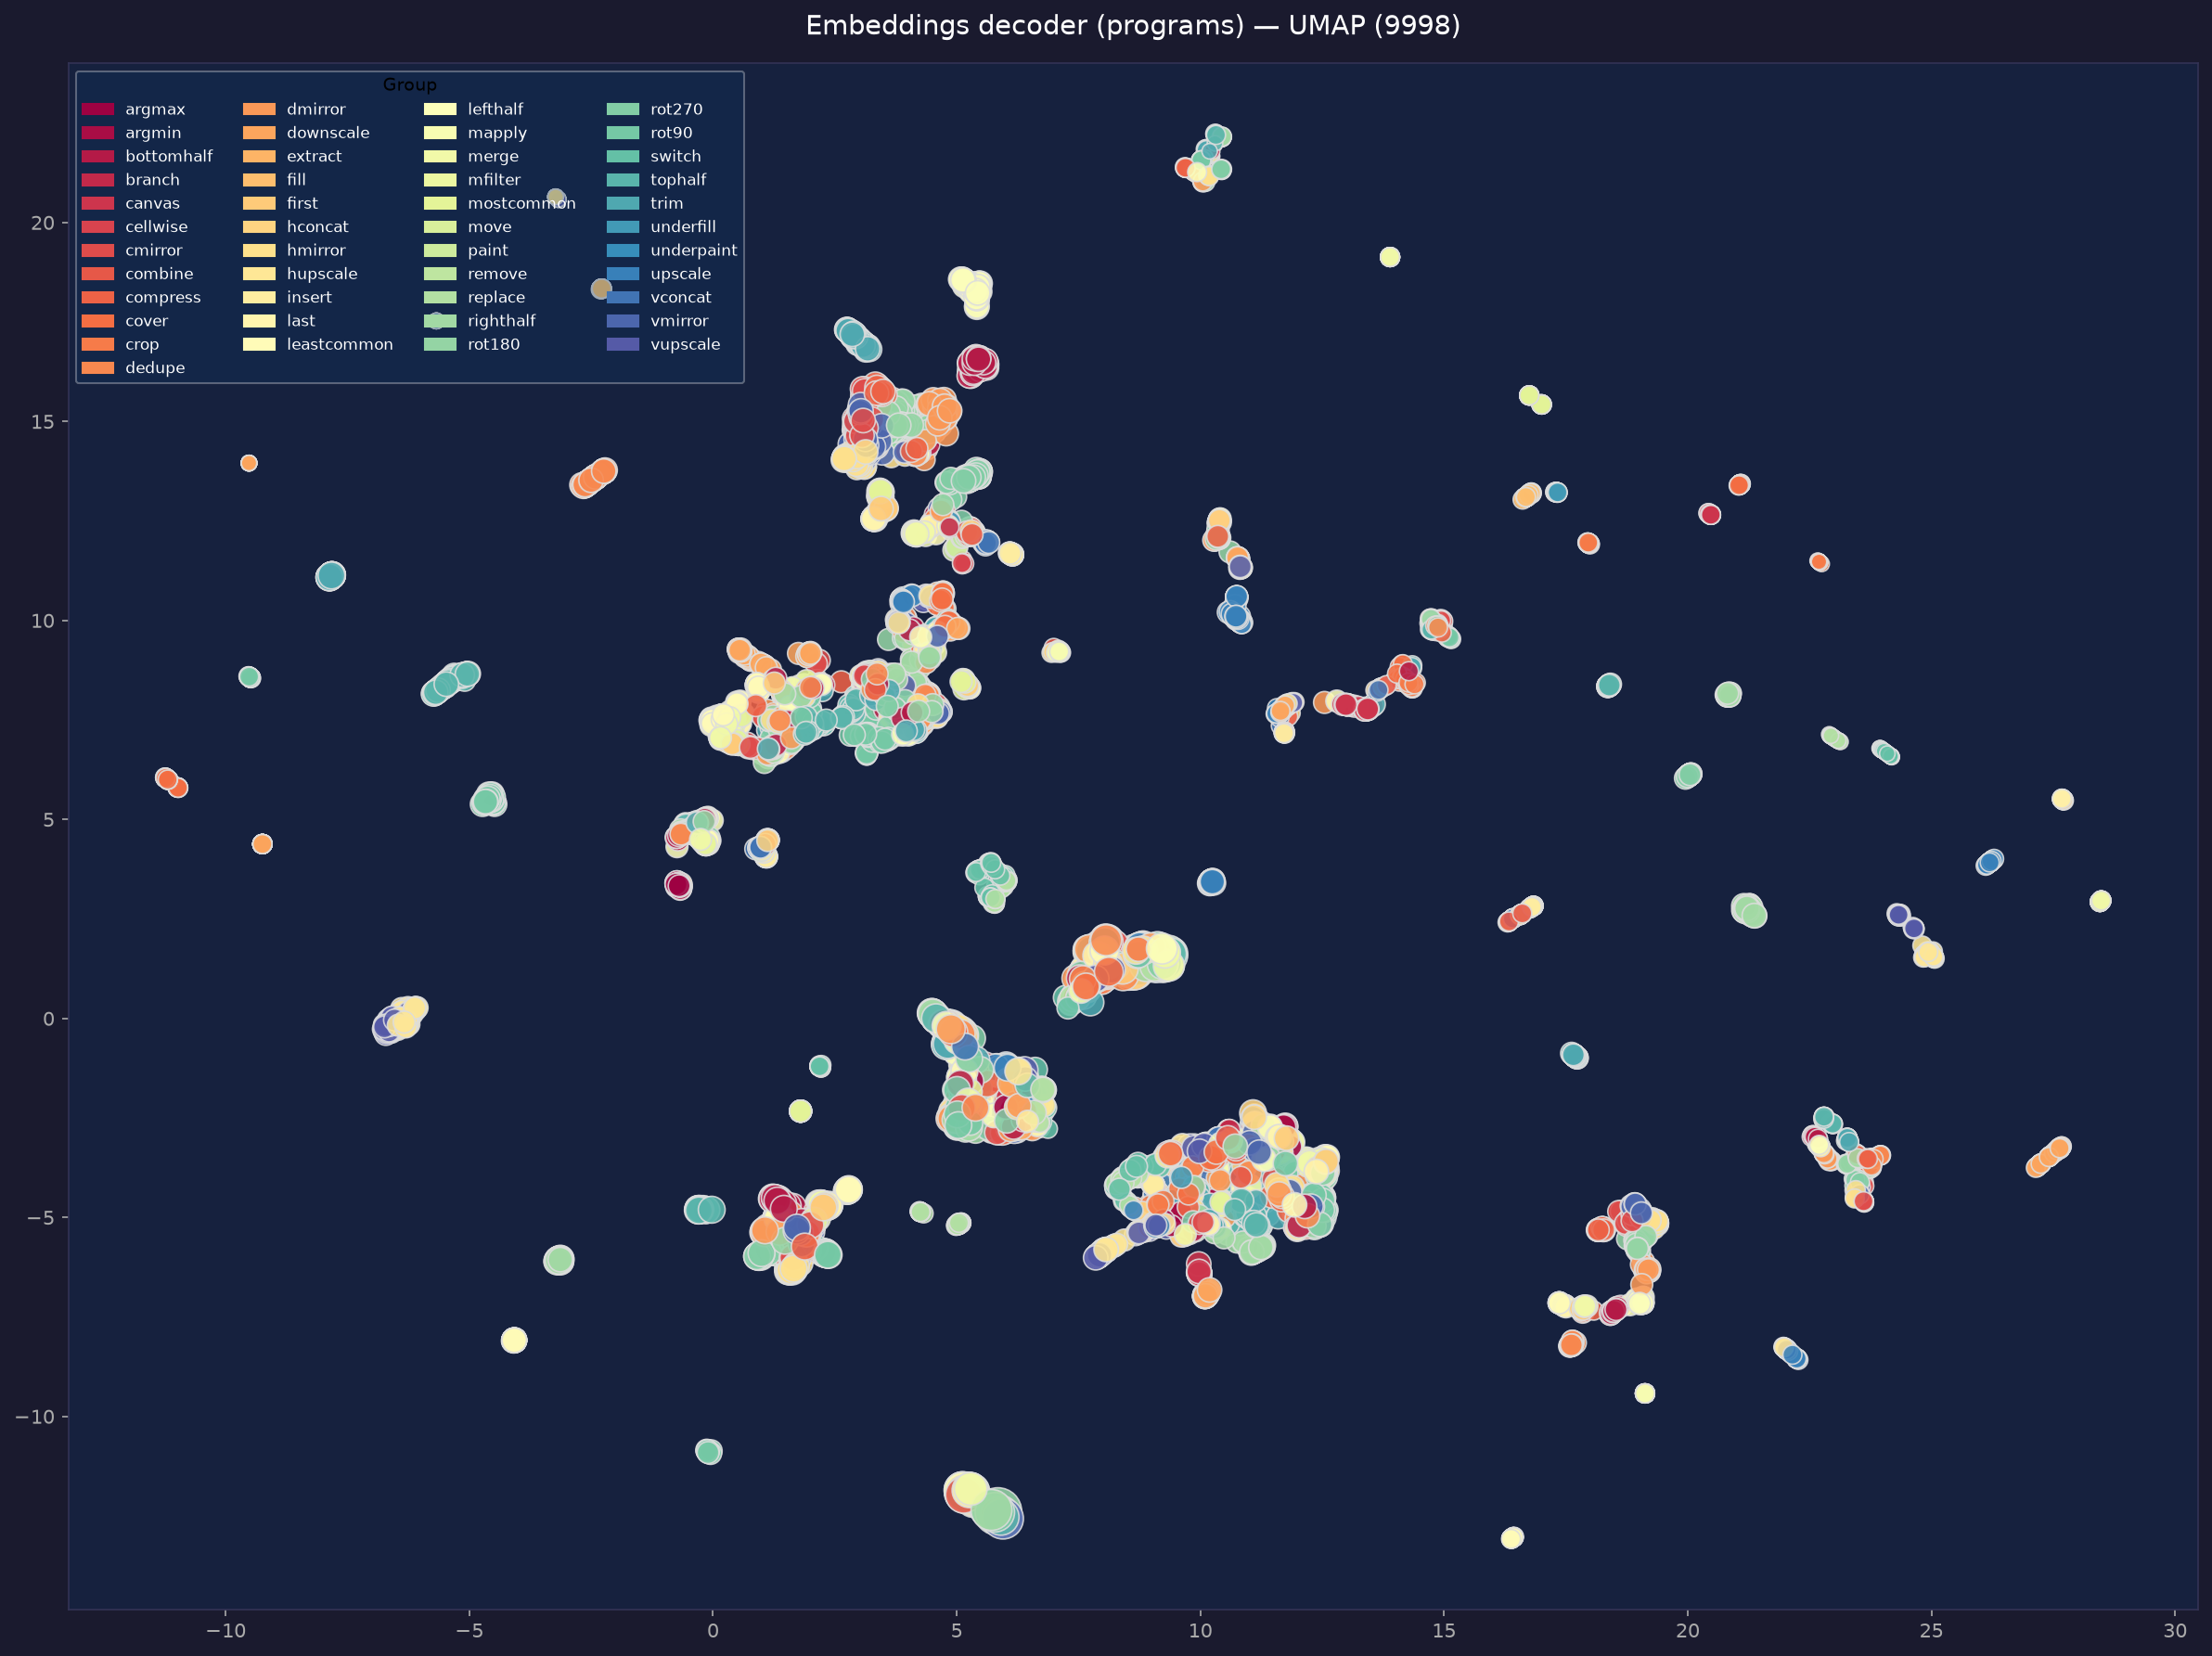This screenshot has width=2212, height=1656.
Task: Select the 'bottomhalf' legend label
Action: coord(169,156)
